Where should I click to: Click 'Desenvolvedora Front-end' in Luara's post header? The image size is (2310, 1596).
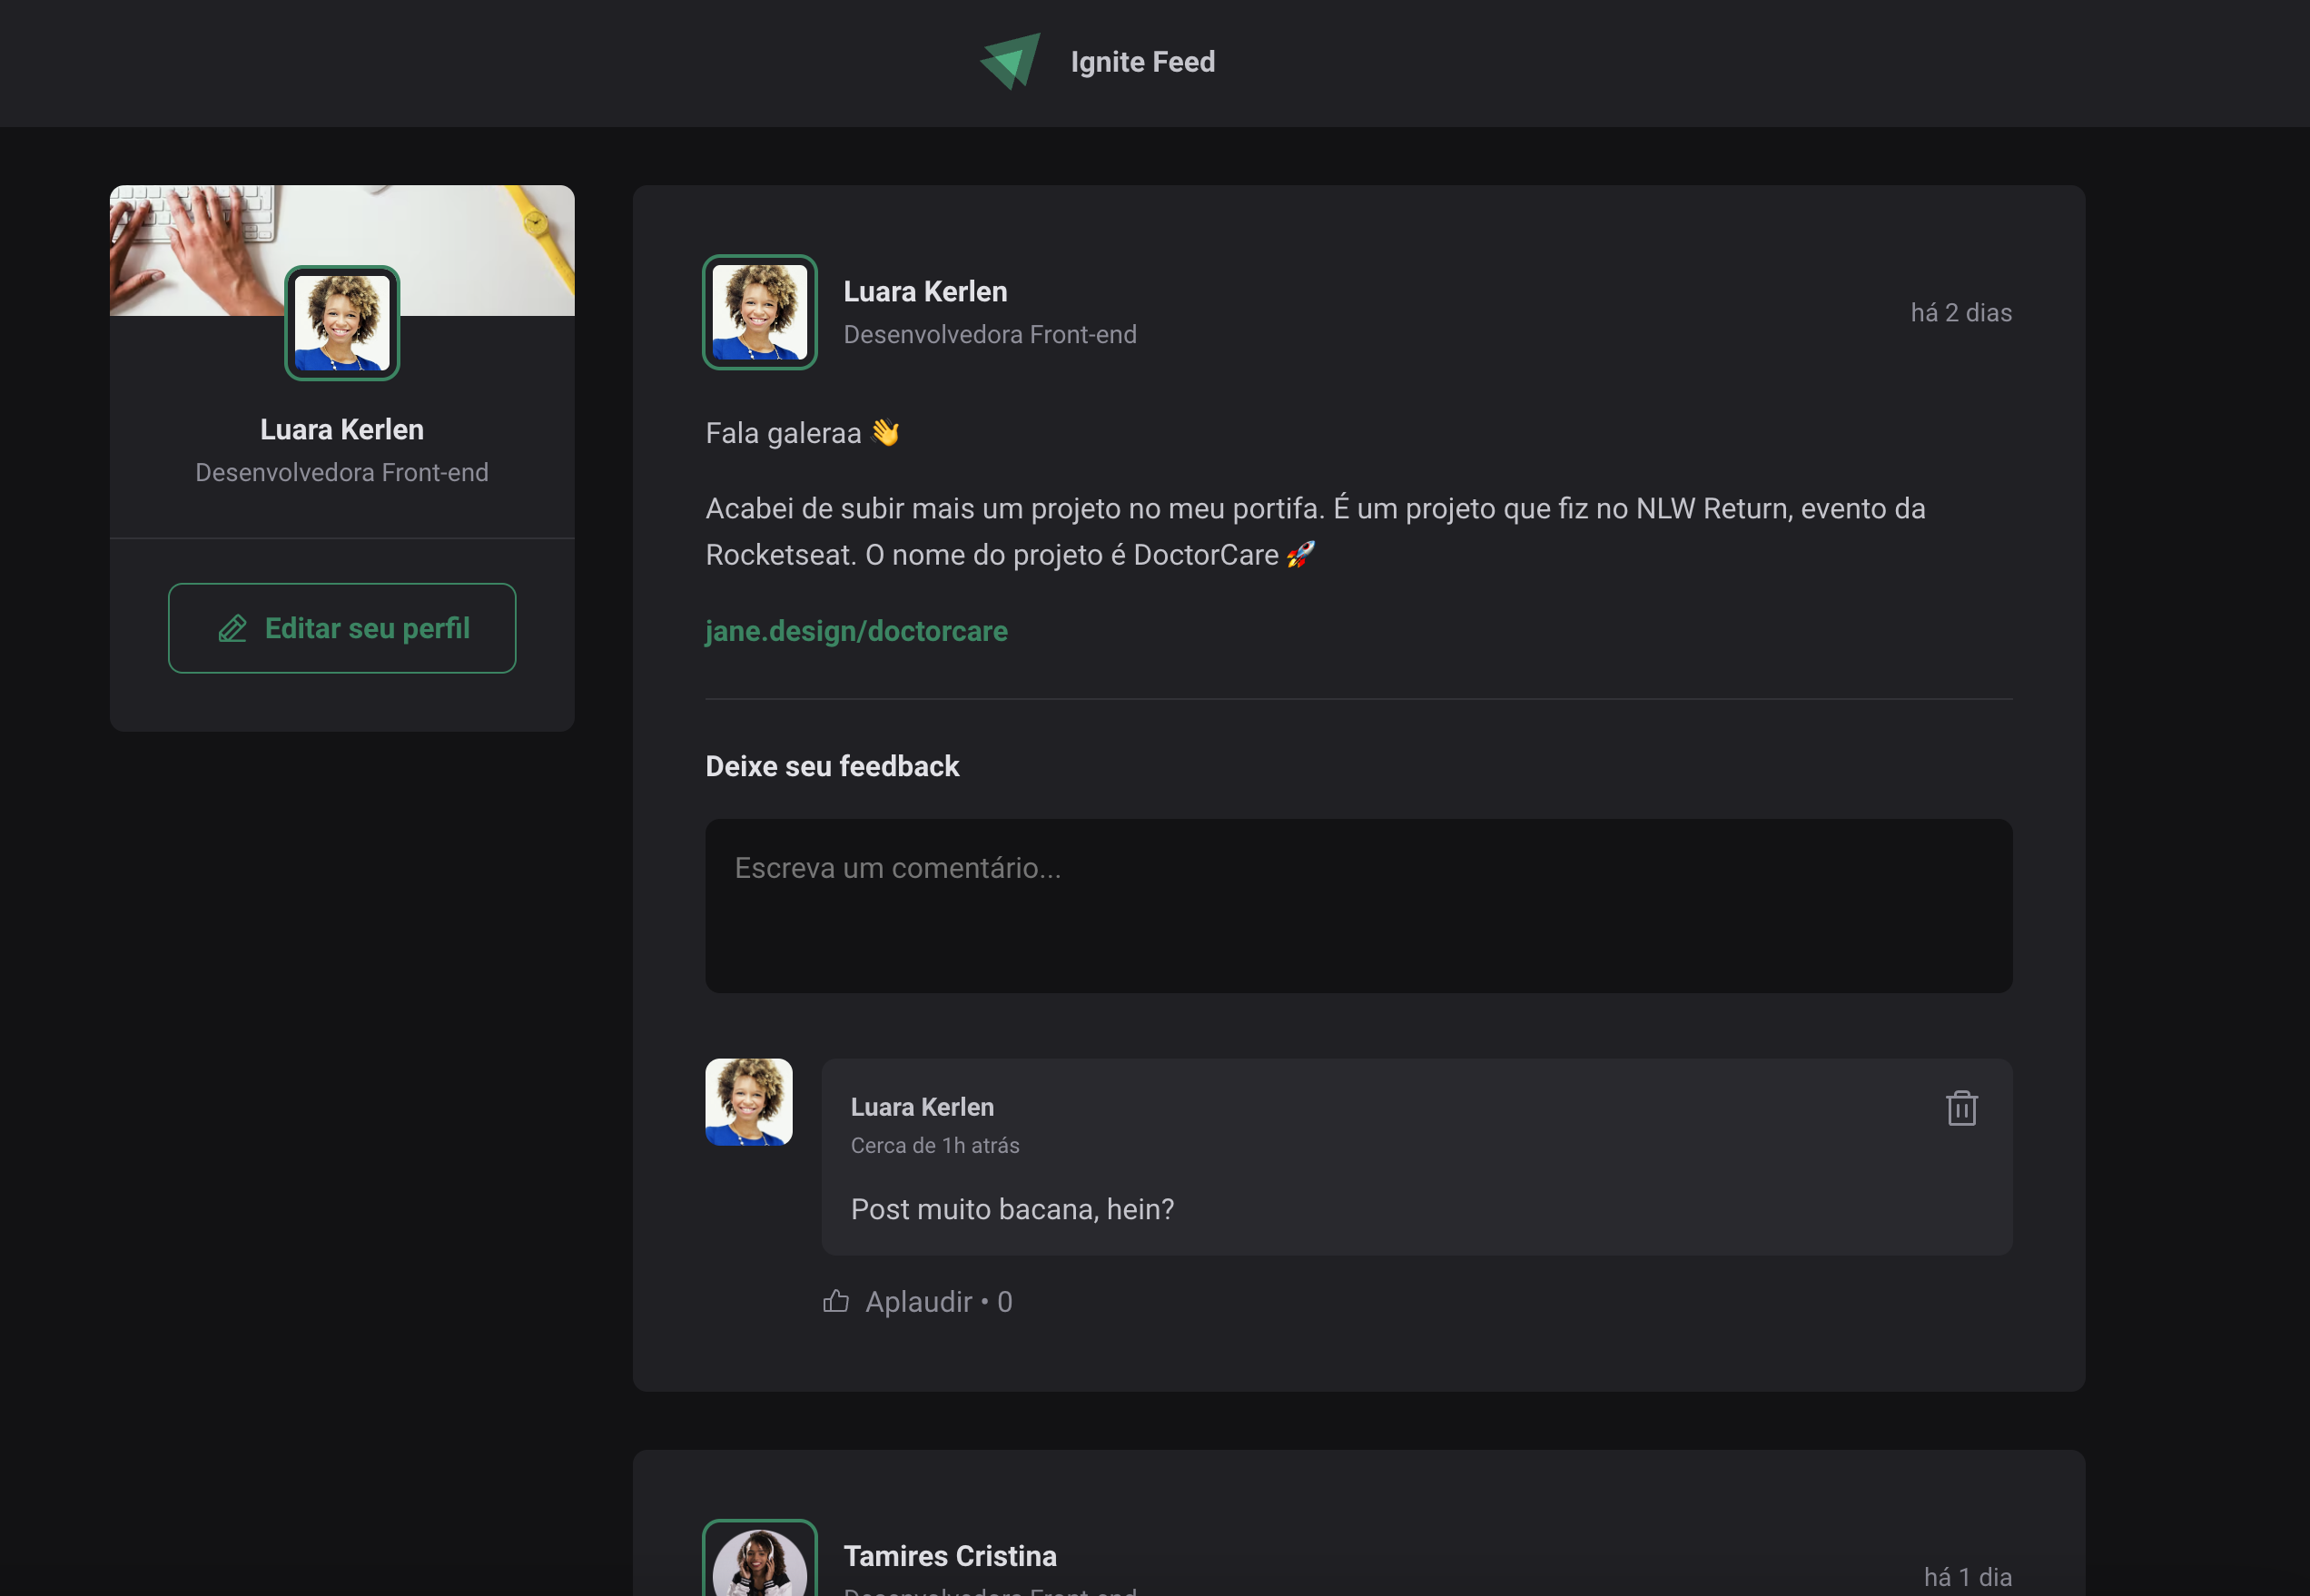click(x=989, y=334)
